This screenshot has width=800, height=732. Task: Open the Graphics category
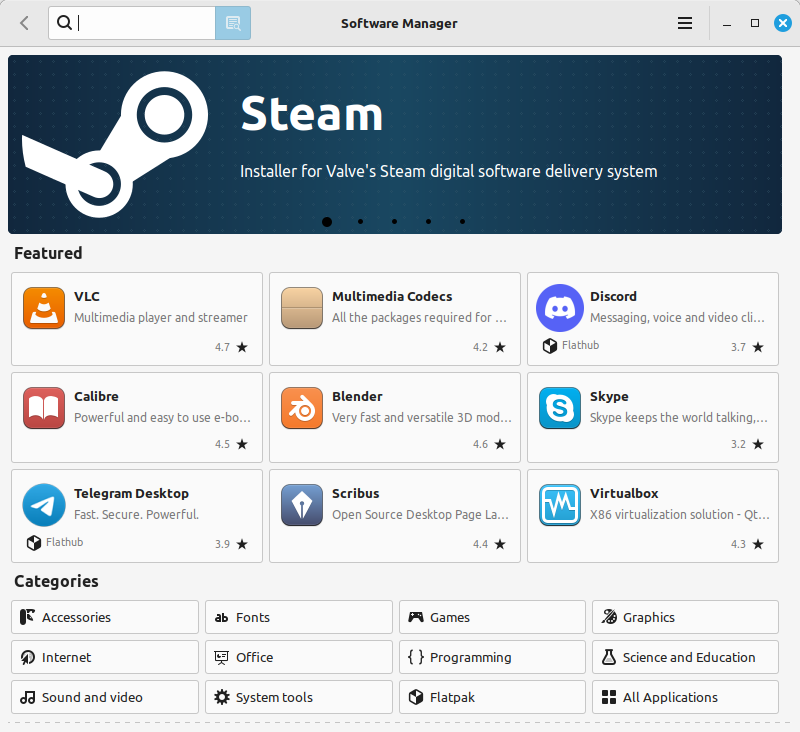click(685, 617)
